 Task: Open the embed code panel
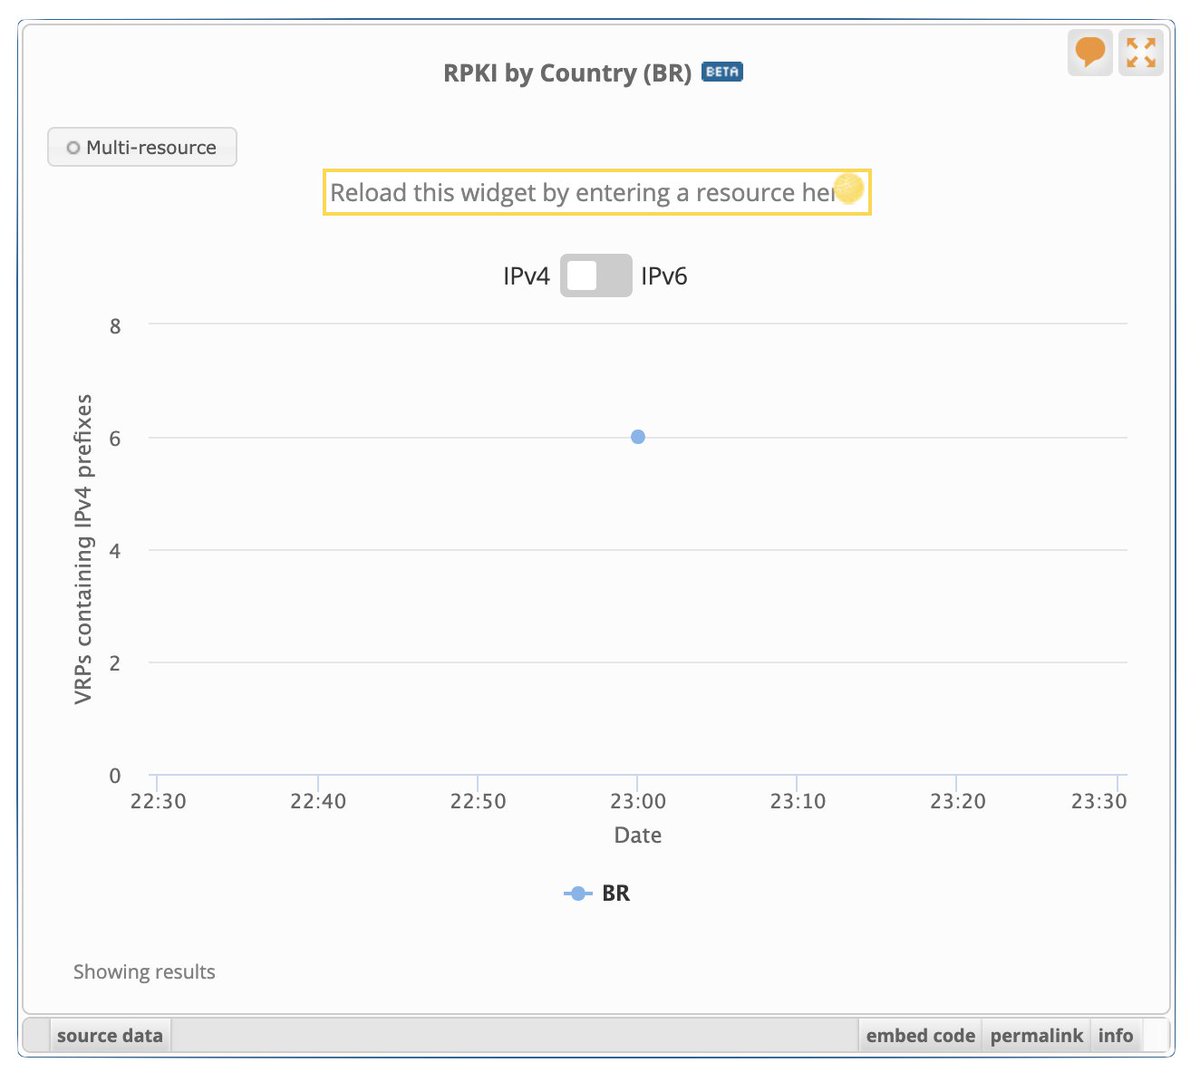919,1035
